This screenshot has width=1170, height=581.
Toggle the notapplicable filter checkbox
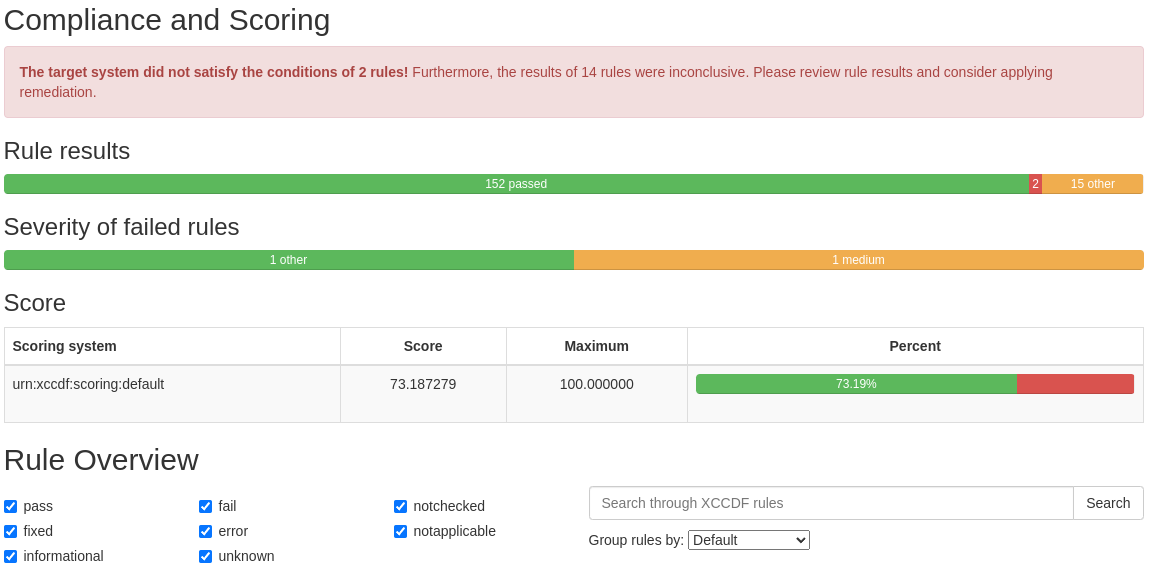tap(401, 532)
